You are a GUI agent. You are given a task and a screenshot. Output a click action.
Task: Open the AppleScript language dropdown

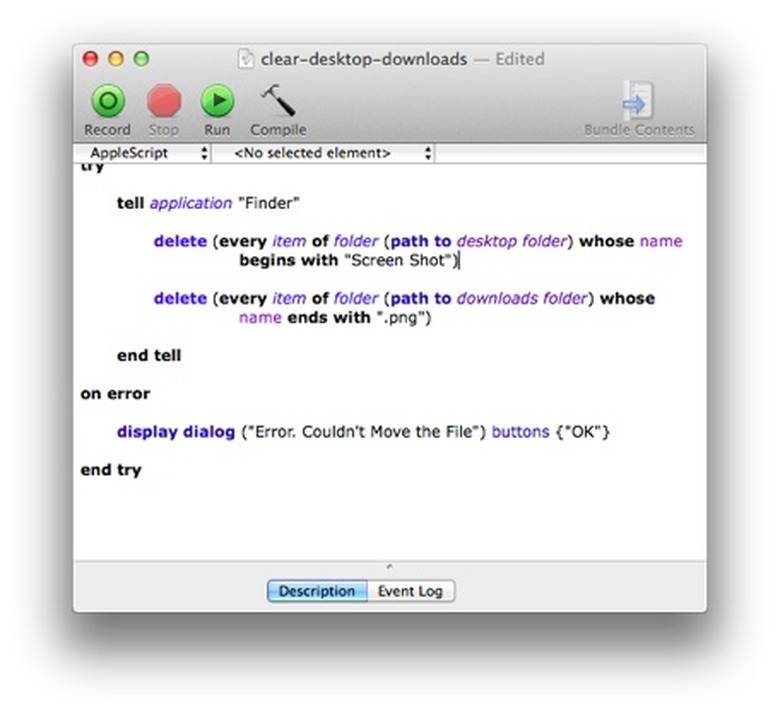[147, 153]
